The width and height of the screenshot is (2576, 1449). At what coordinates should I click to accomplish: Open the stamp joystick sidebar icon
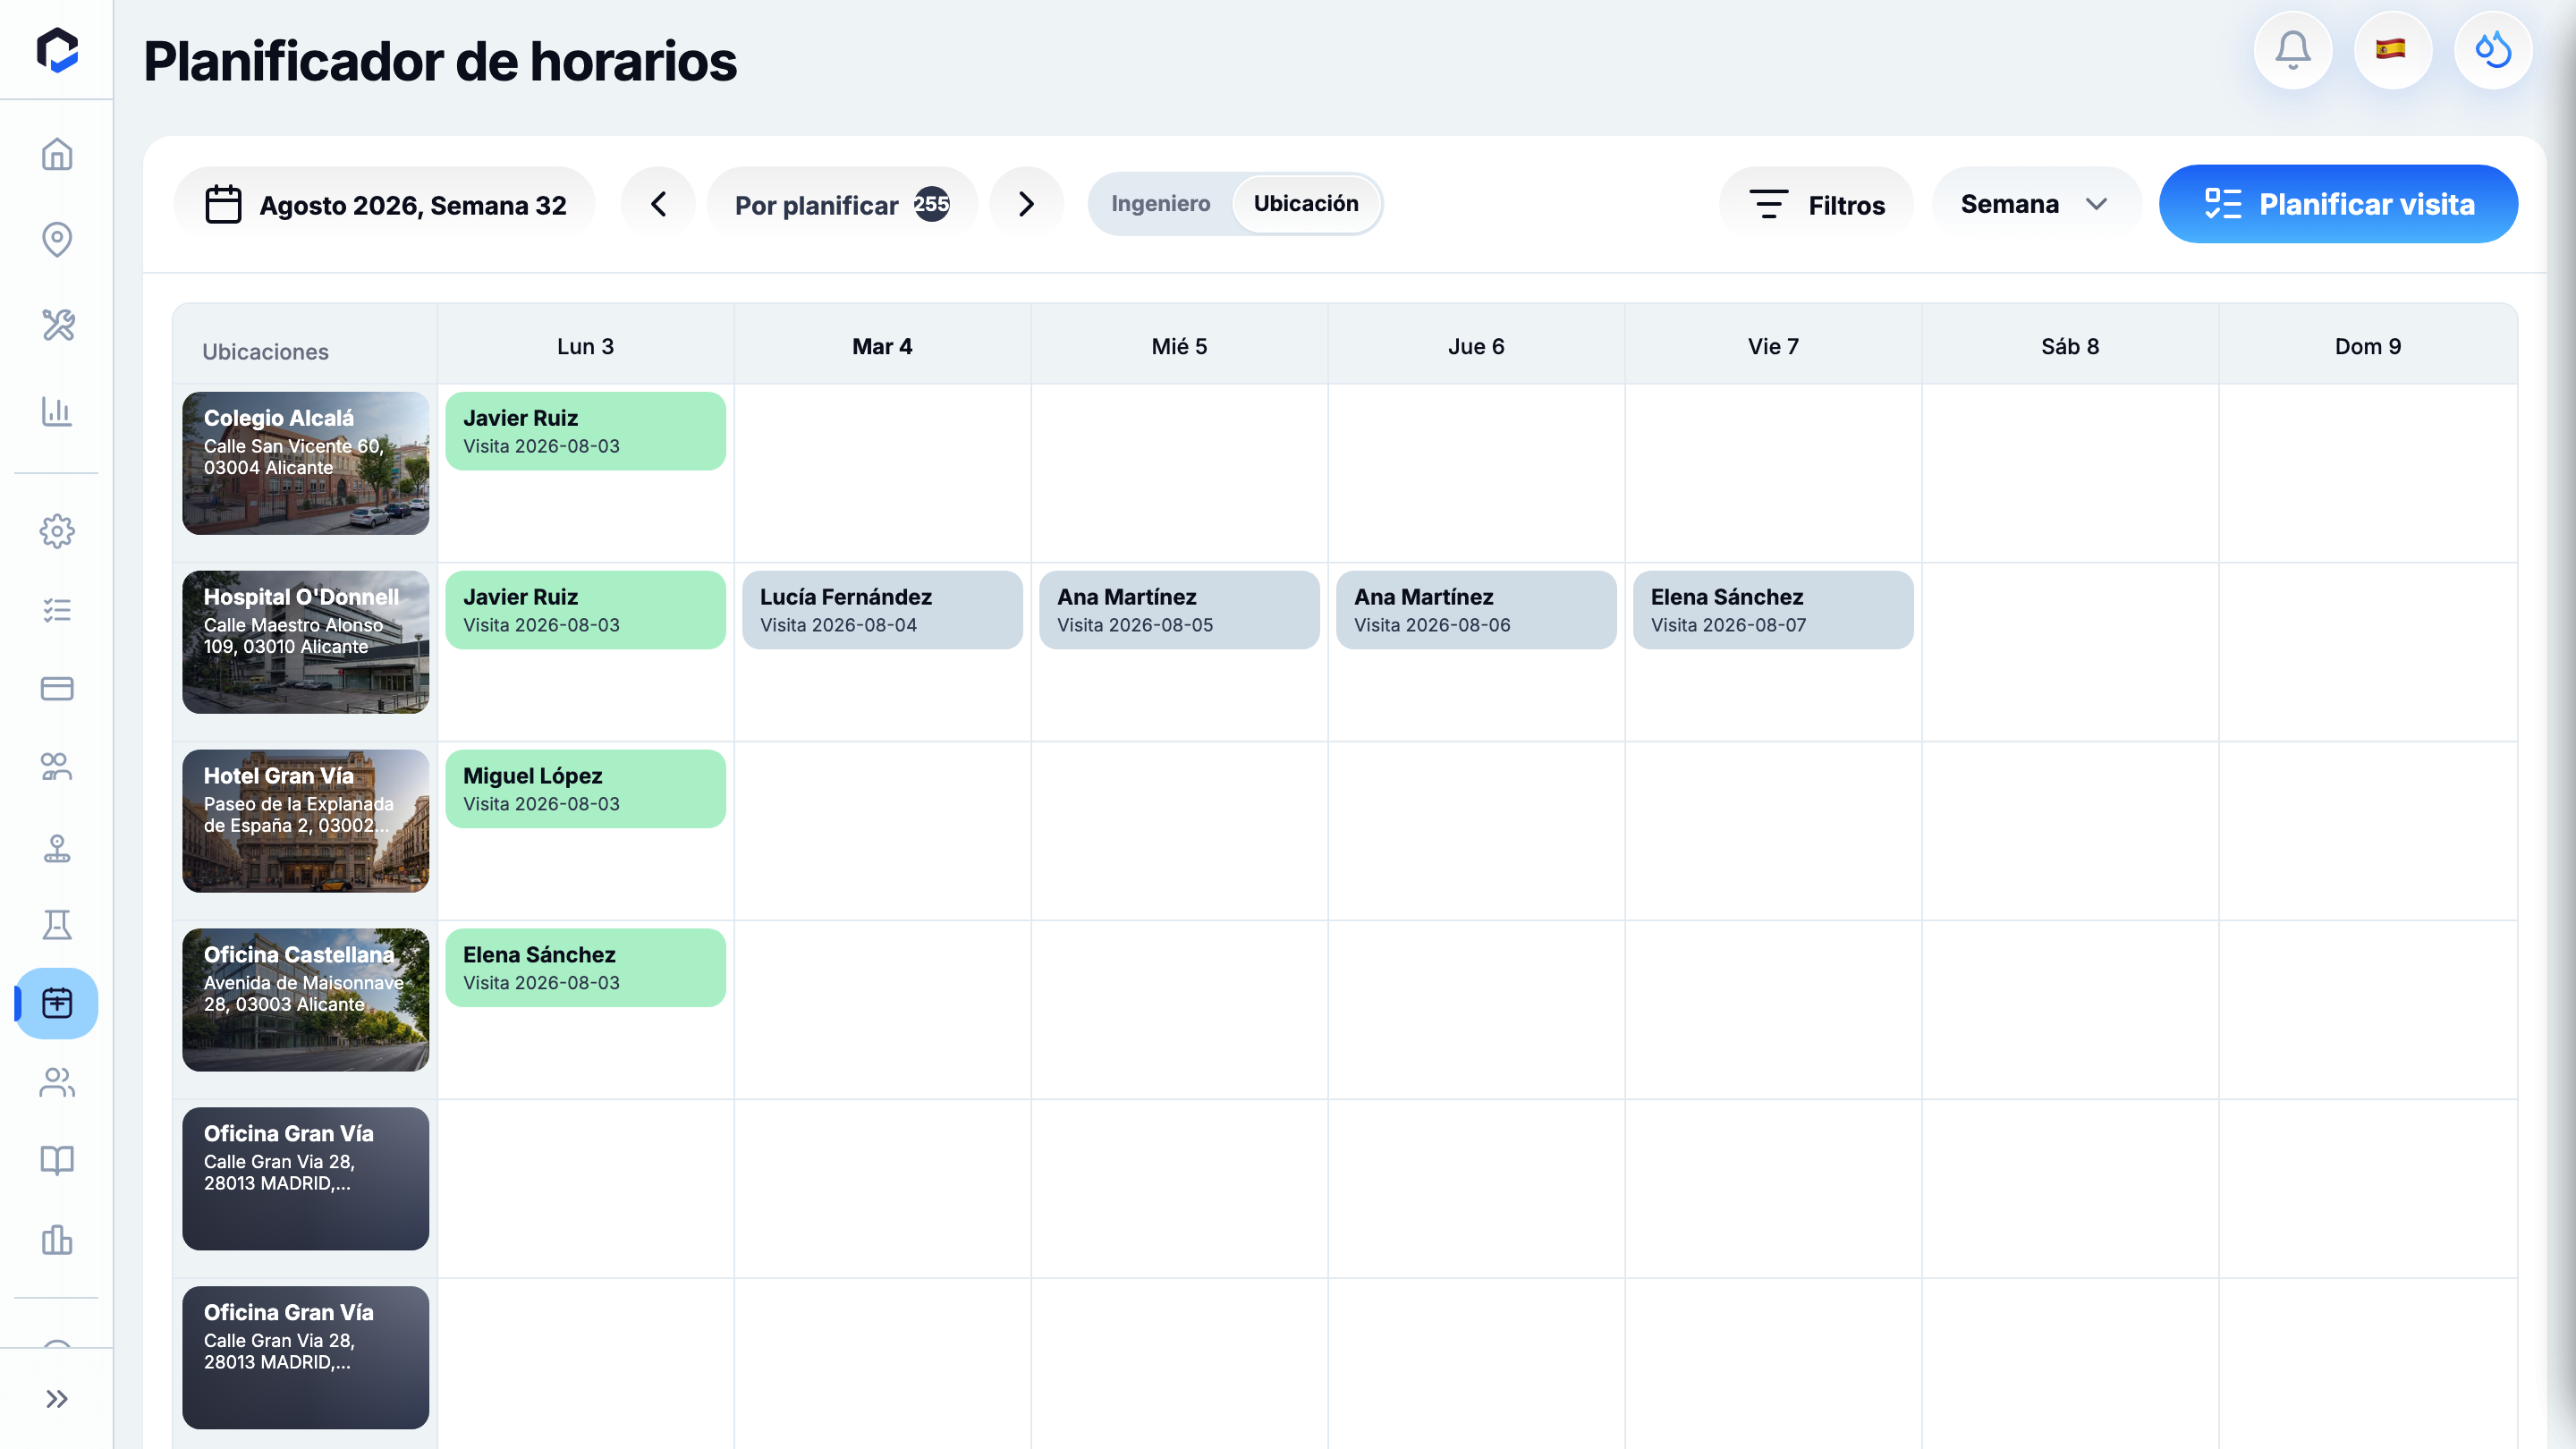[57, 848]
